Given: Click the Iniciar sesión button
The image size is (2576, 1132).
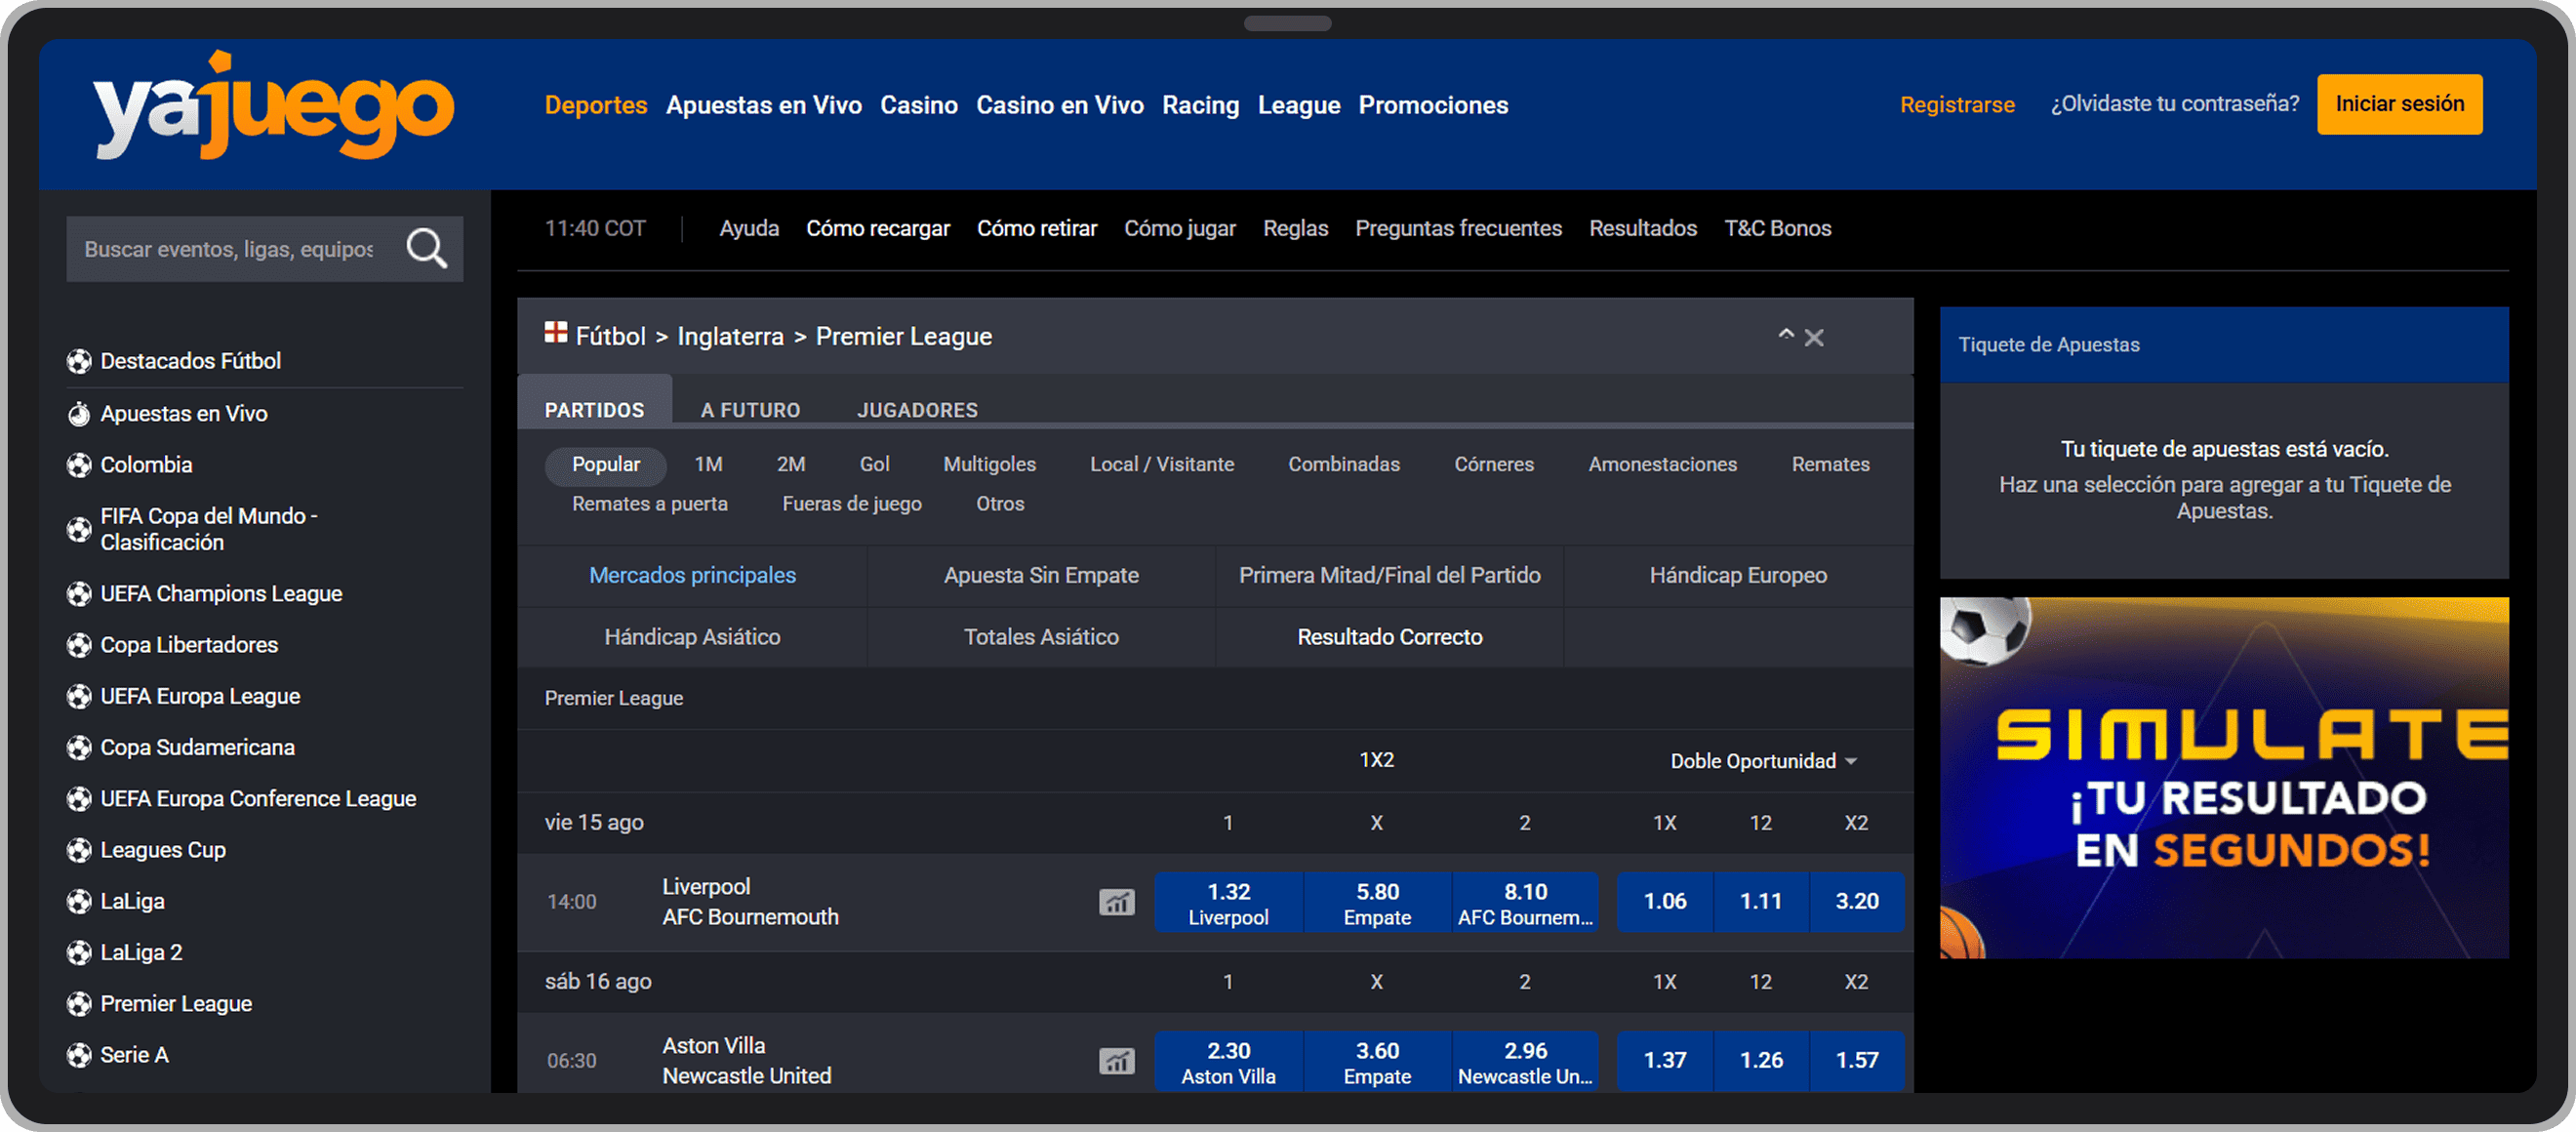Looking at the screenshot, I should [x=2399, y=104].
